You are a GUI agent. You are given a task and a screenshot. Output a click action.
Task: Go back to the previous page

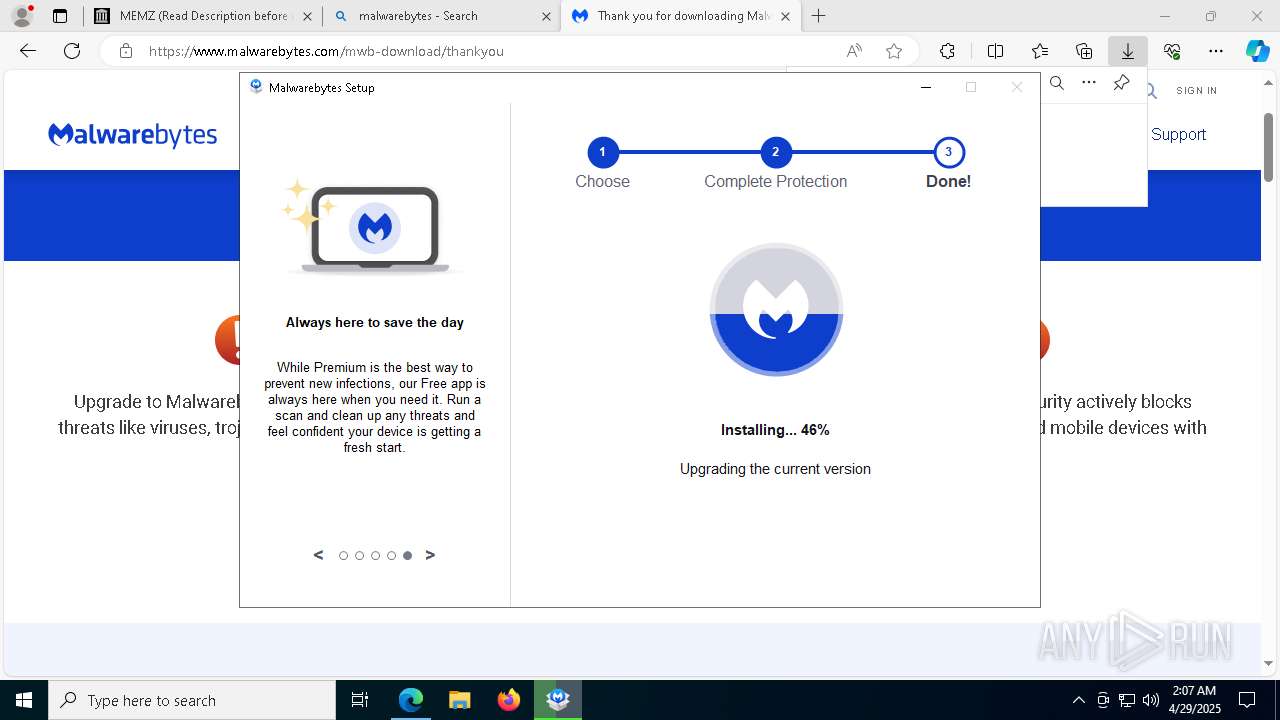point(28,51)
